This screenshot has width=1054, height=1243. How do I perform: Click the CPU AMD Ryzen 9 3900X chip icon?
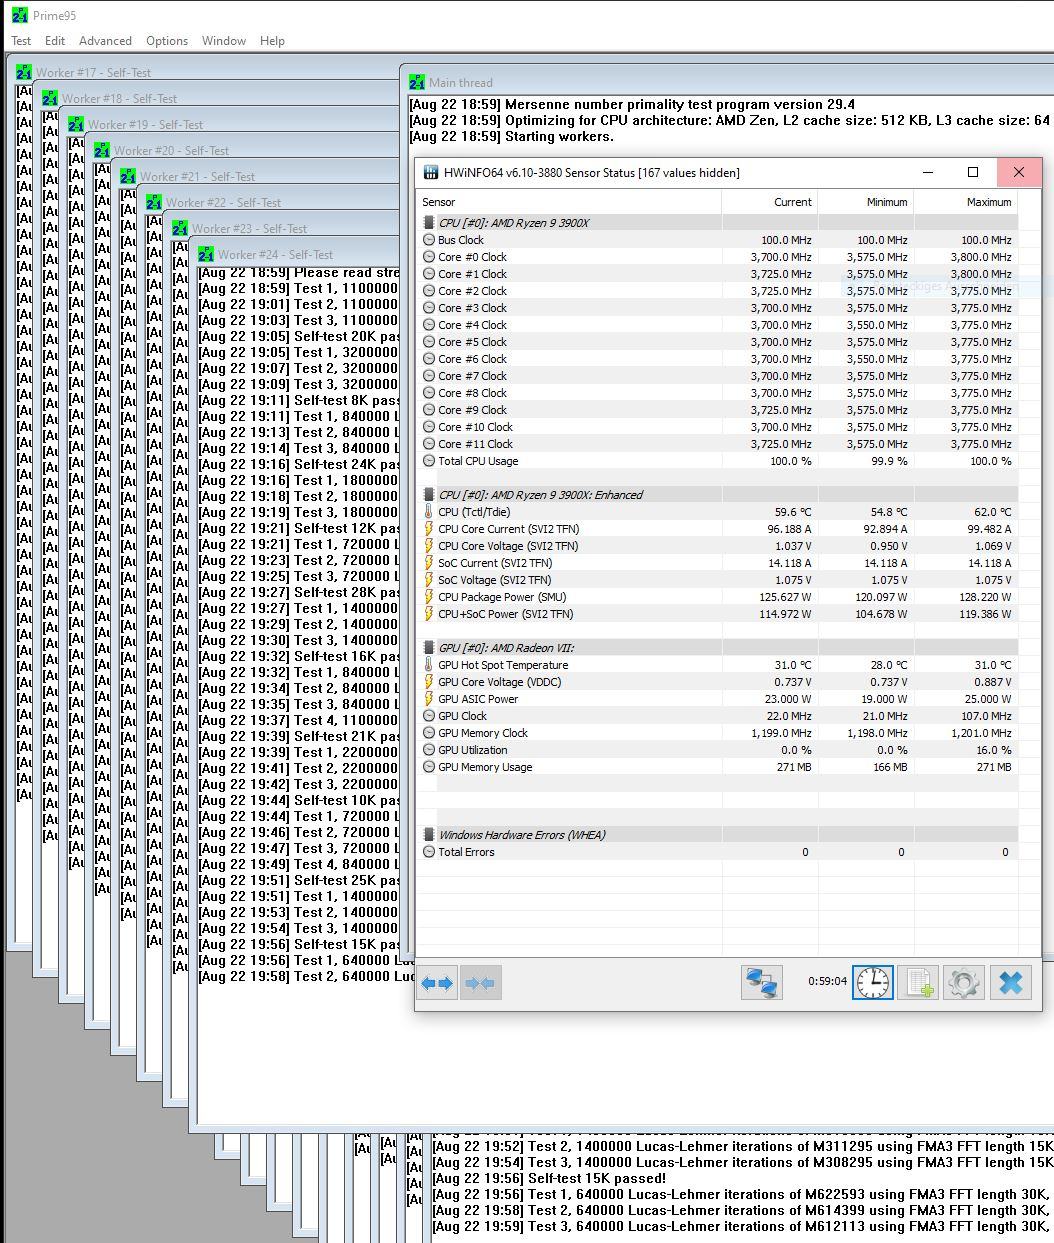click(429, 222)
